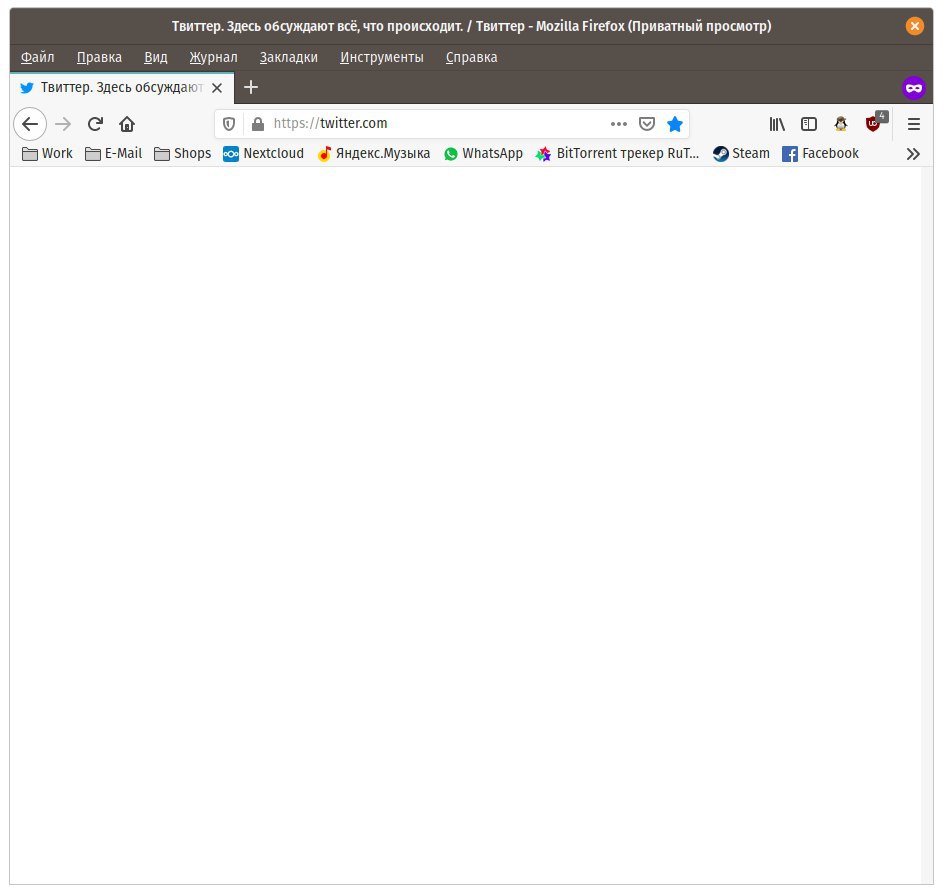Open the Инструменты menu
Image resolution: width=943 pixels, height=894 pixels.
[382, 57]
